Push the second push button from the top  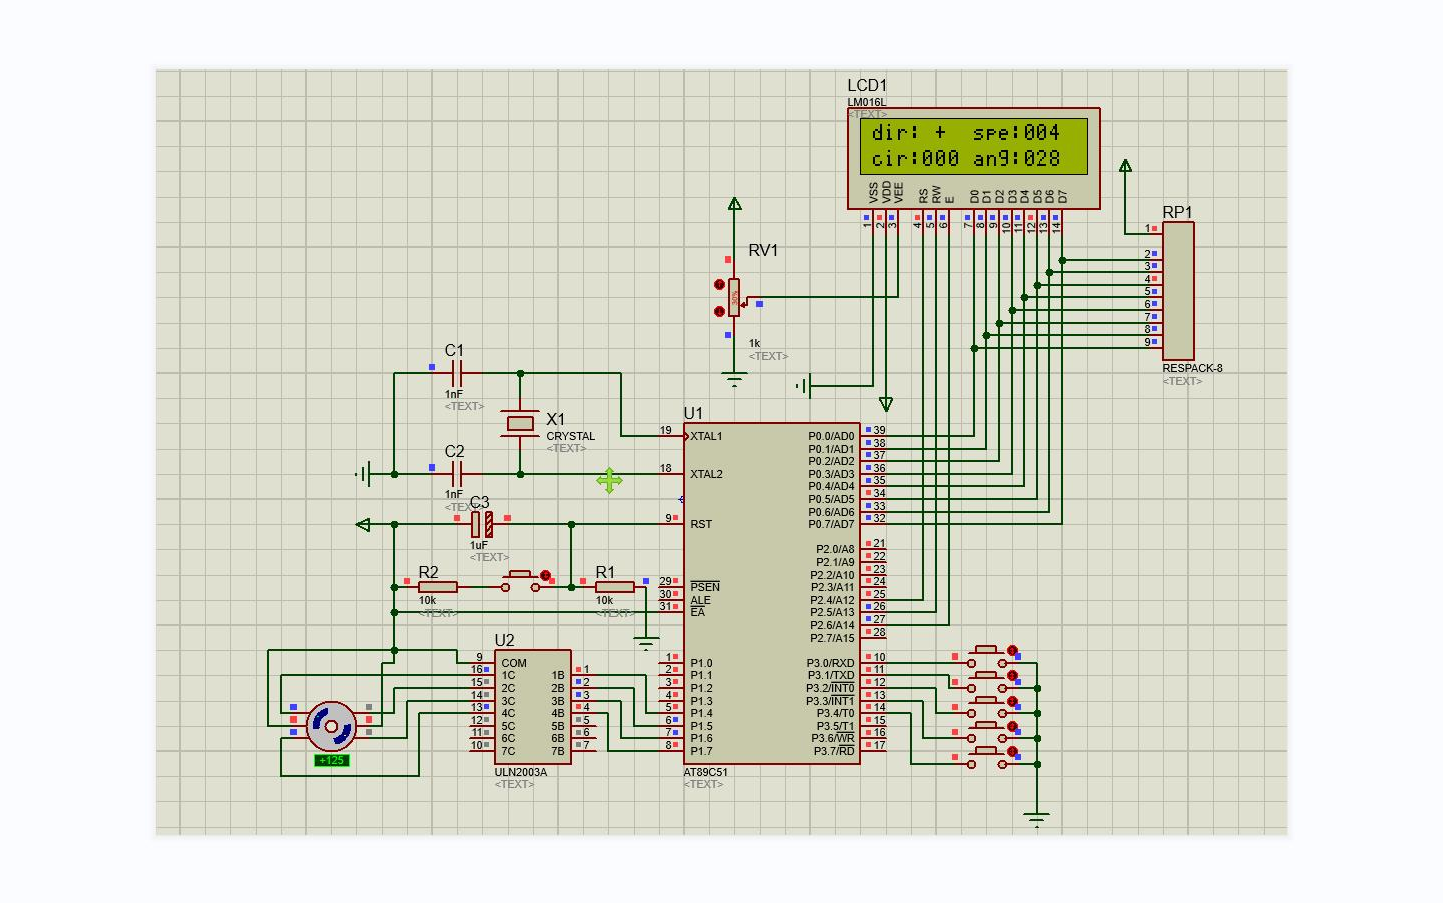pyautogui.click(x=988, y=682)
